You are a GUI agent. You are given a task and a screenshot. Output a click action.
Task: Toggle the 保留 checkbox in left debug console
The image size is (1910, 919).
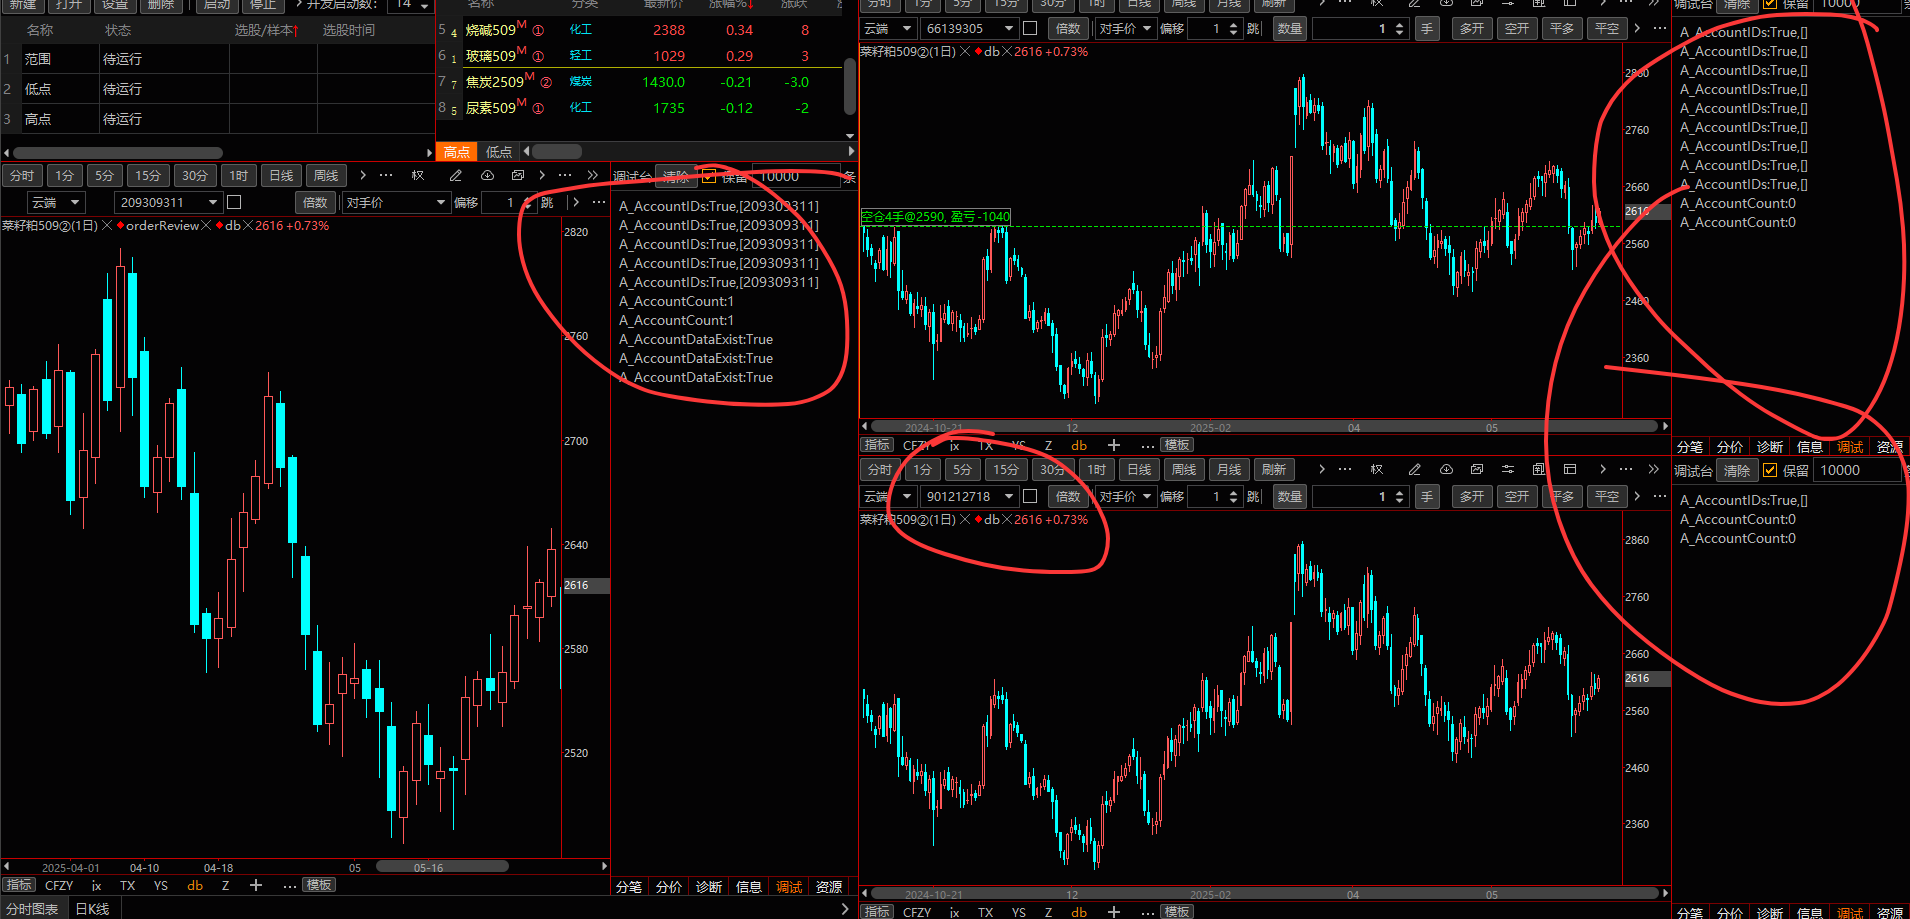click(x=709, y=176)
